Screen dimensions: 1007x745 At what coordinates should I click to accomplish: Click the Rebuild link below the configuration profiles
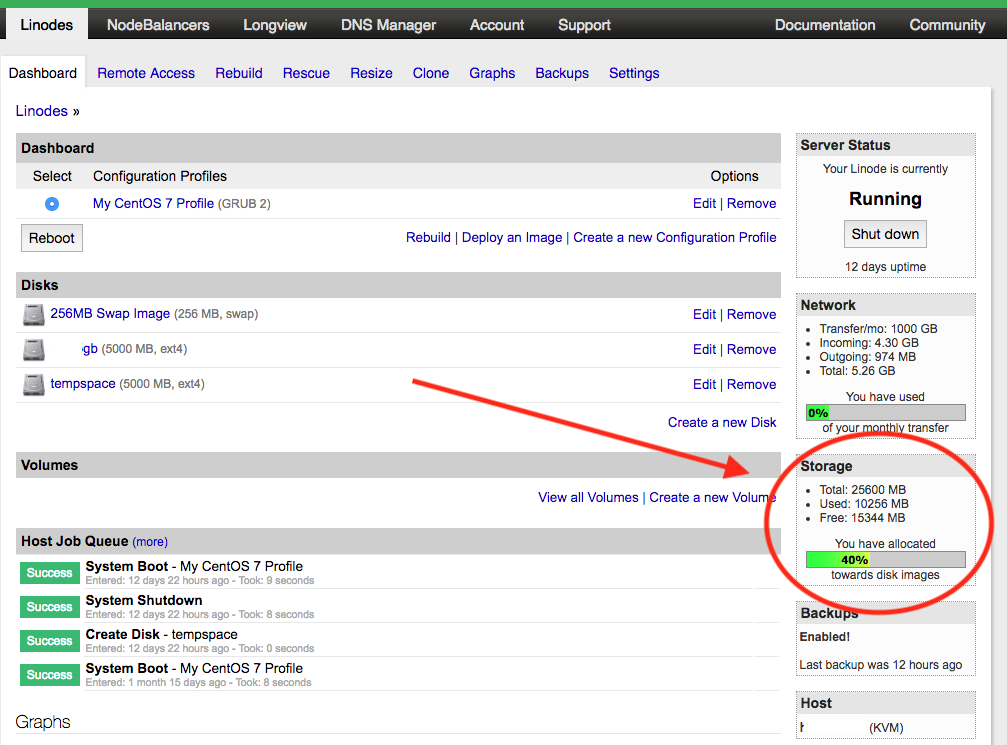point(428,238)
